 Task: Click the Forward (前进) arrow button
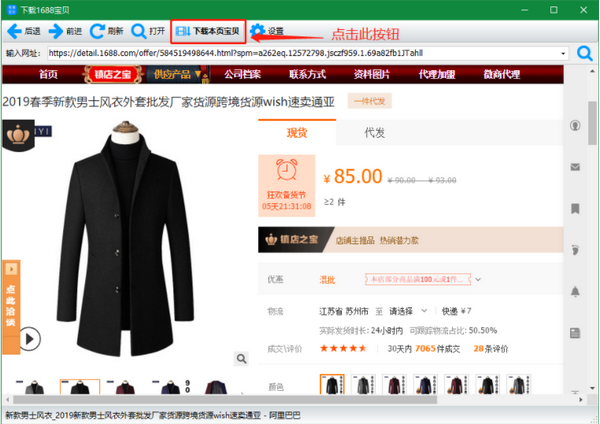(x=66, y=31)
